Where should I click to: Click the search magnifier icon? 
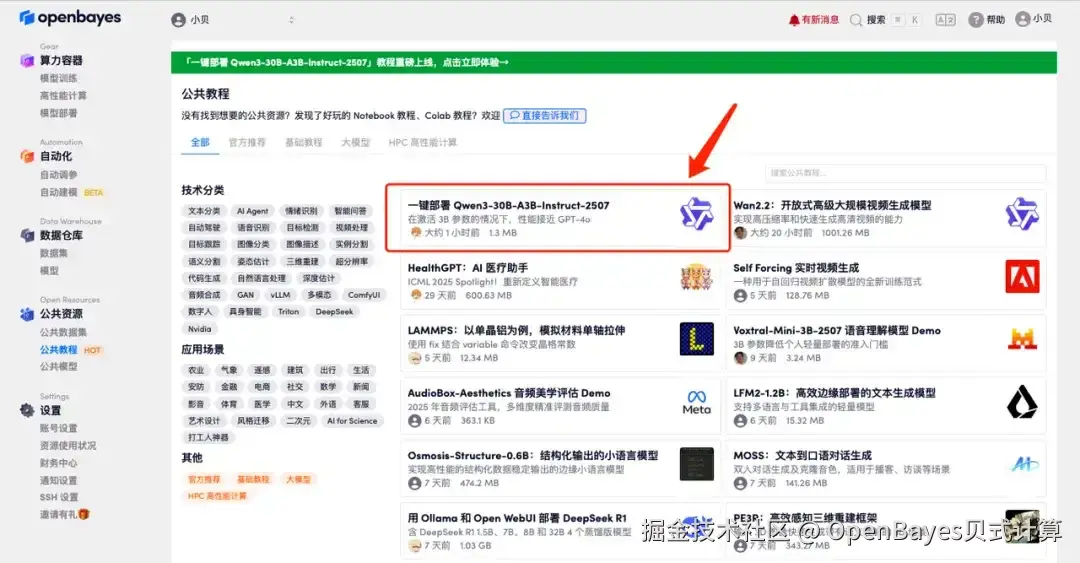click(x=855, y=20)
